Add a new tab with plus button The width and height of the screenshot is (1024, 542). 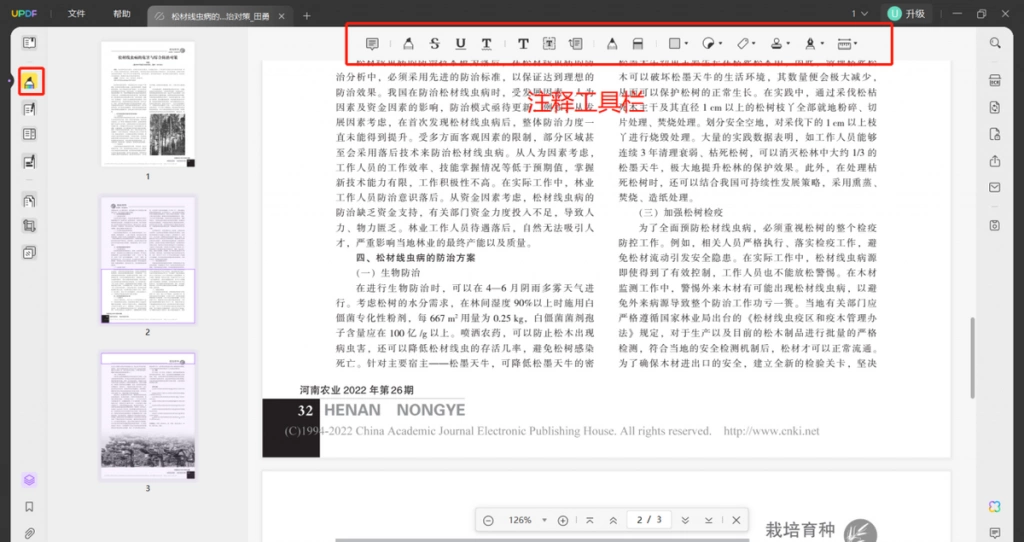coord(307,16)
